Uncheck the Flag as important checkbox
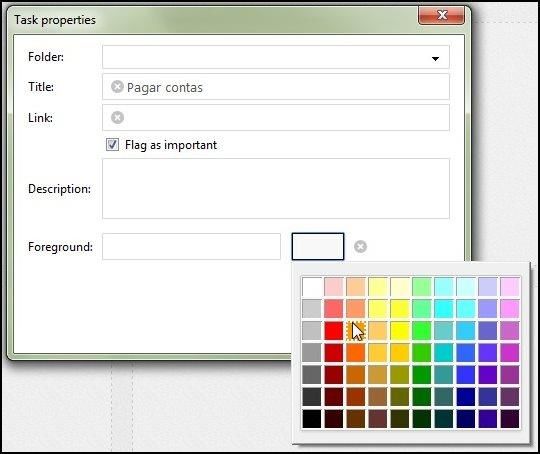Screen dimensions: 540x454 (112, 144)
